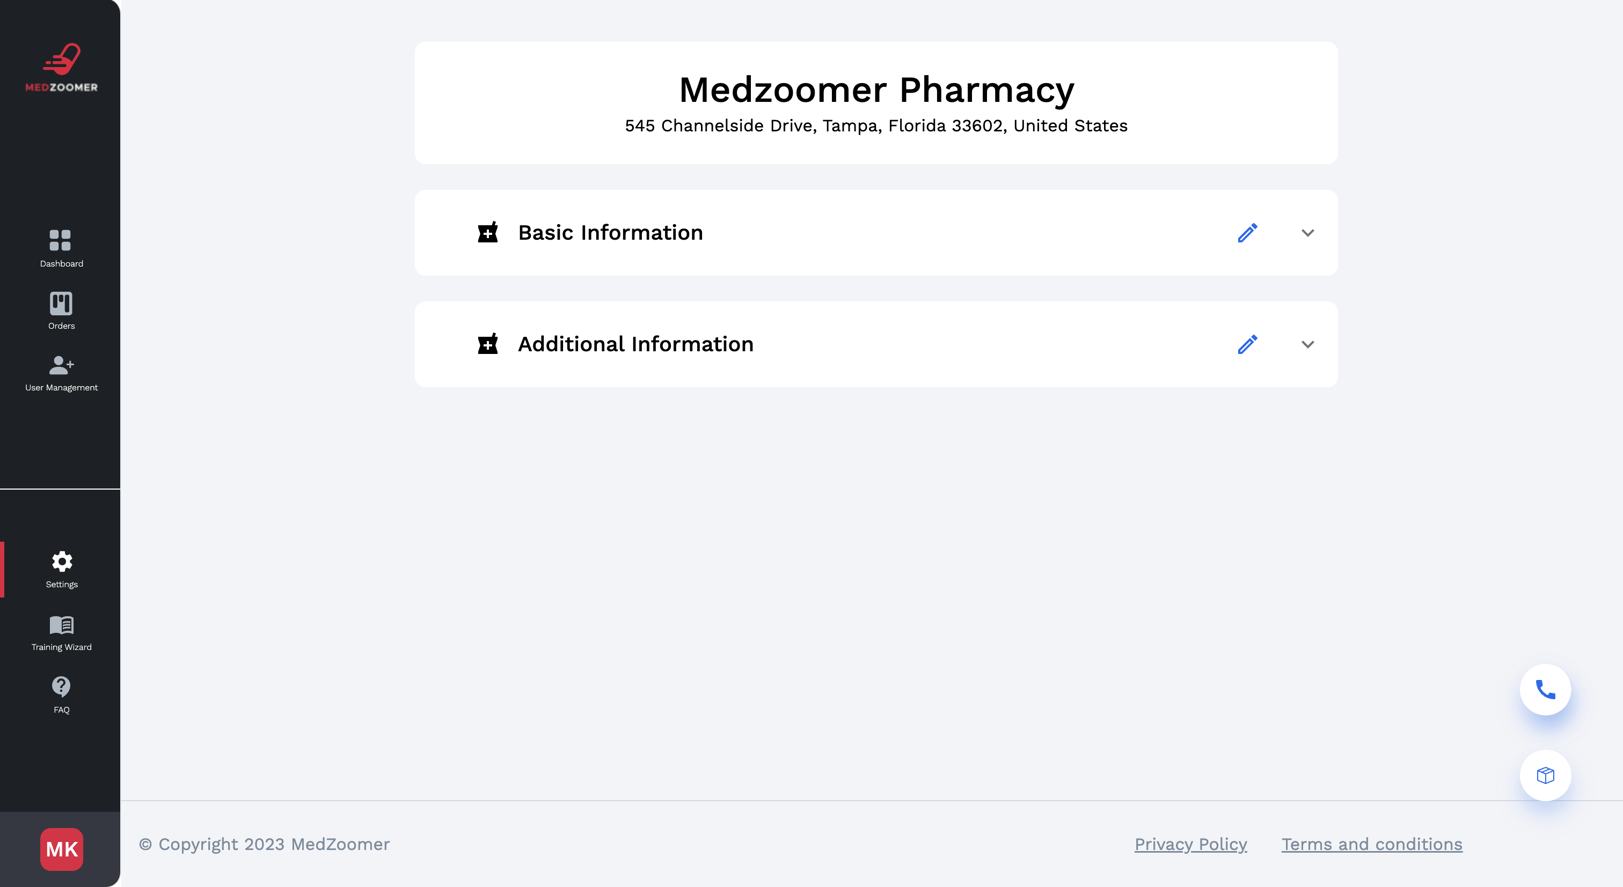Select the Orders sidebar icon

[61, 308]
